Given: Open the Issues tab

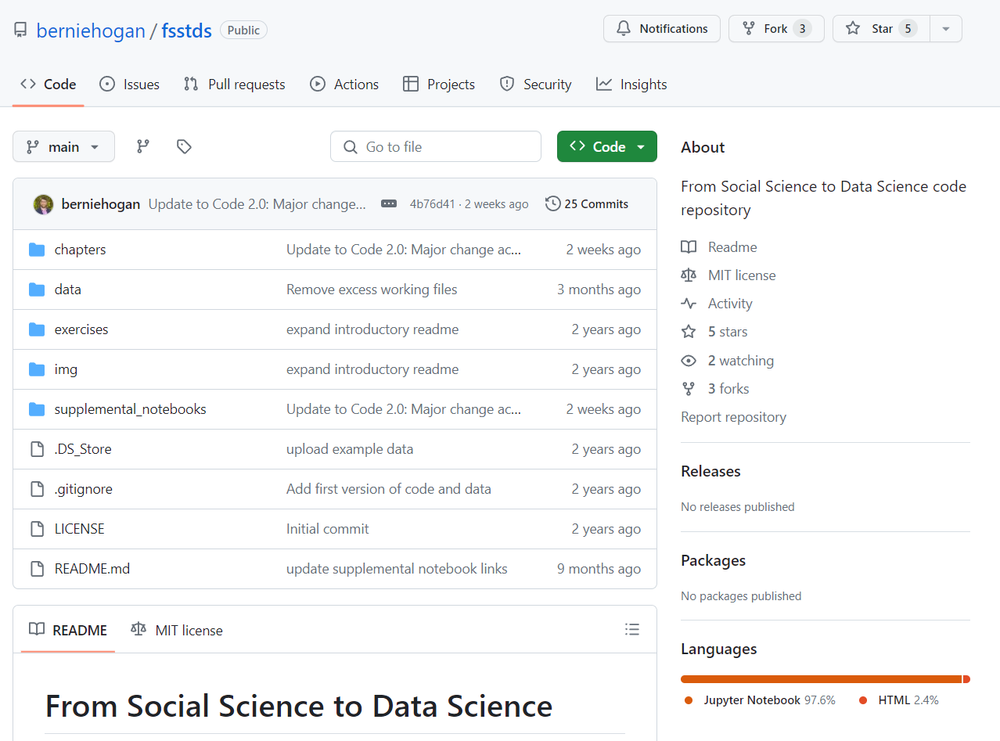Looking at the screenshot, I should 129,84.
